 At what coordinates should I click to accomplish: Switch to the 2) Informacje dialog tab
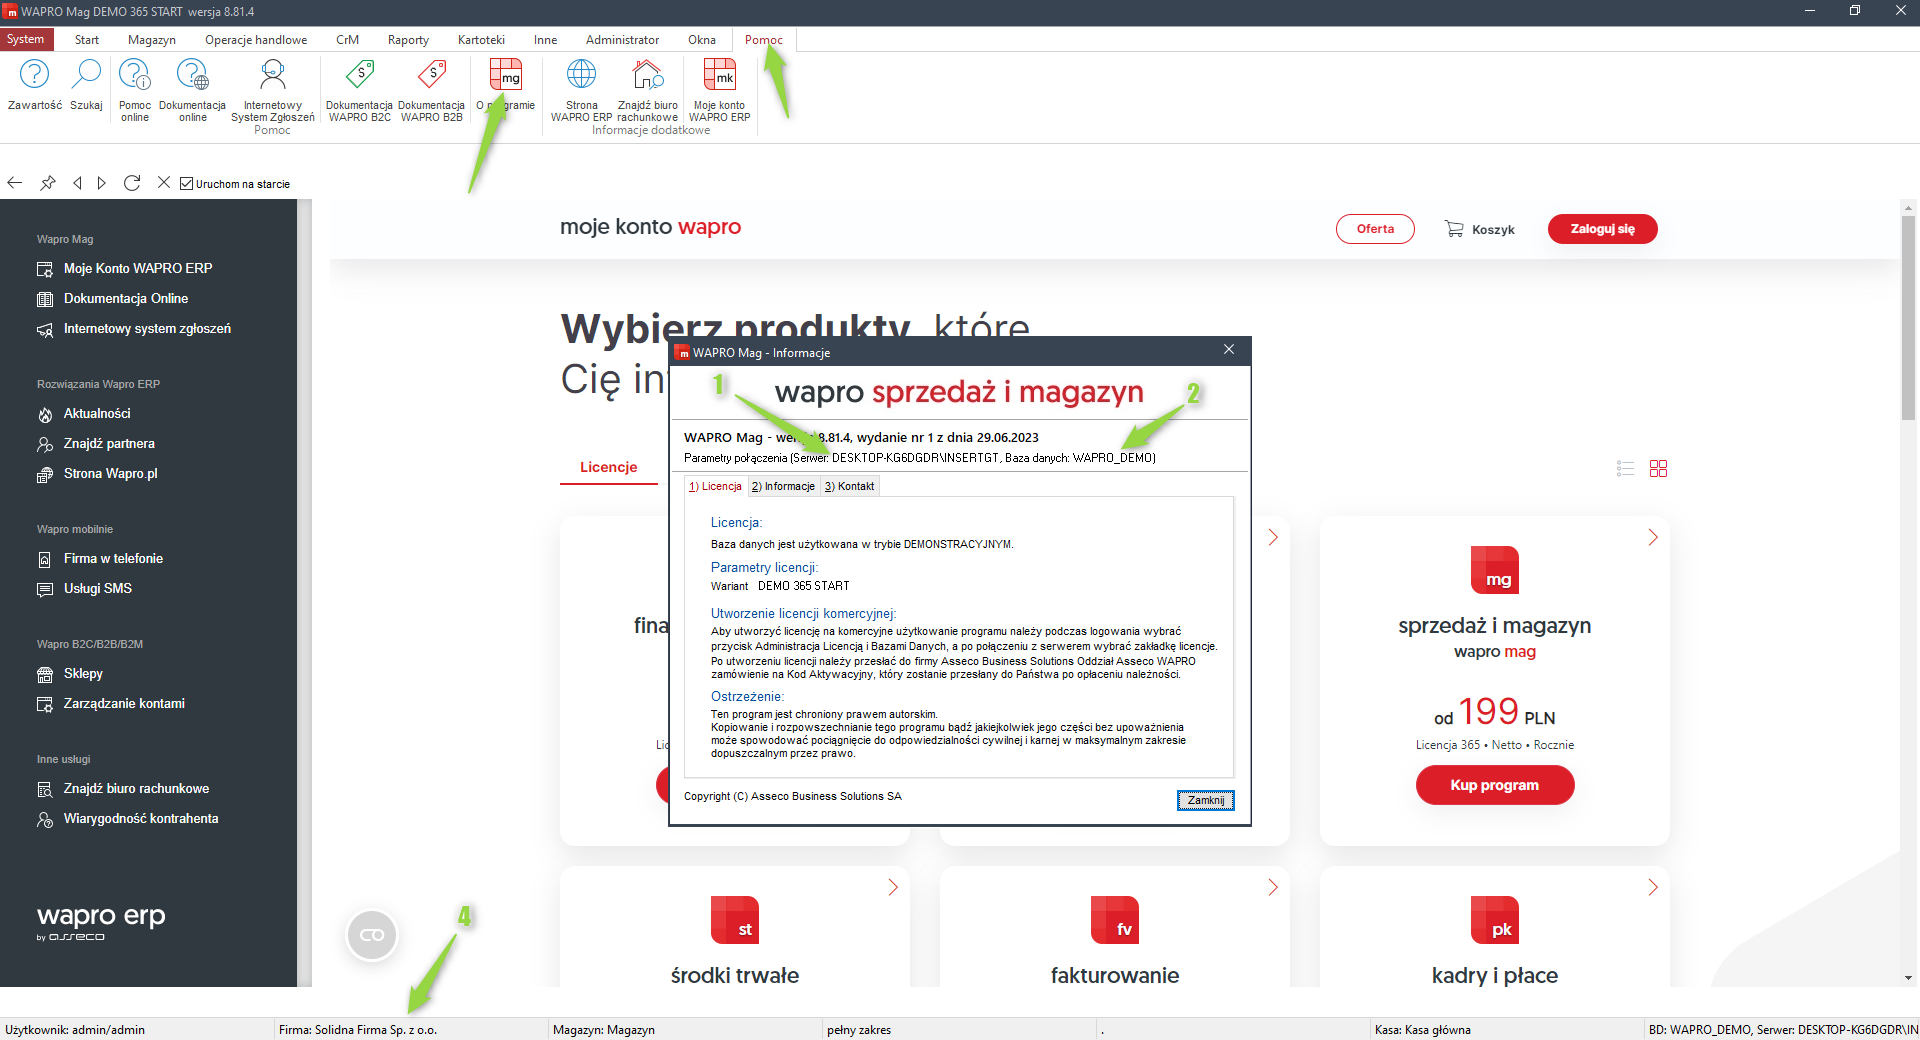(783, 486)
